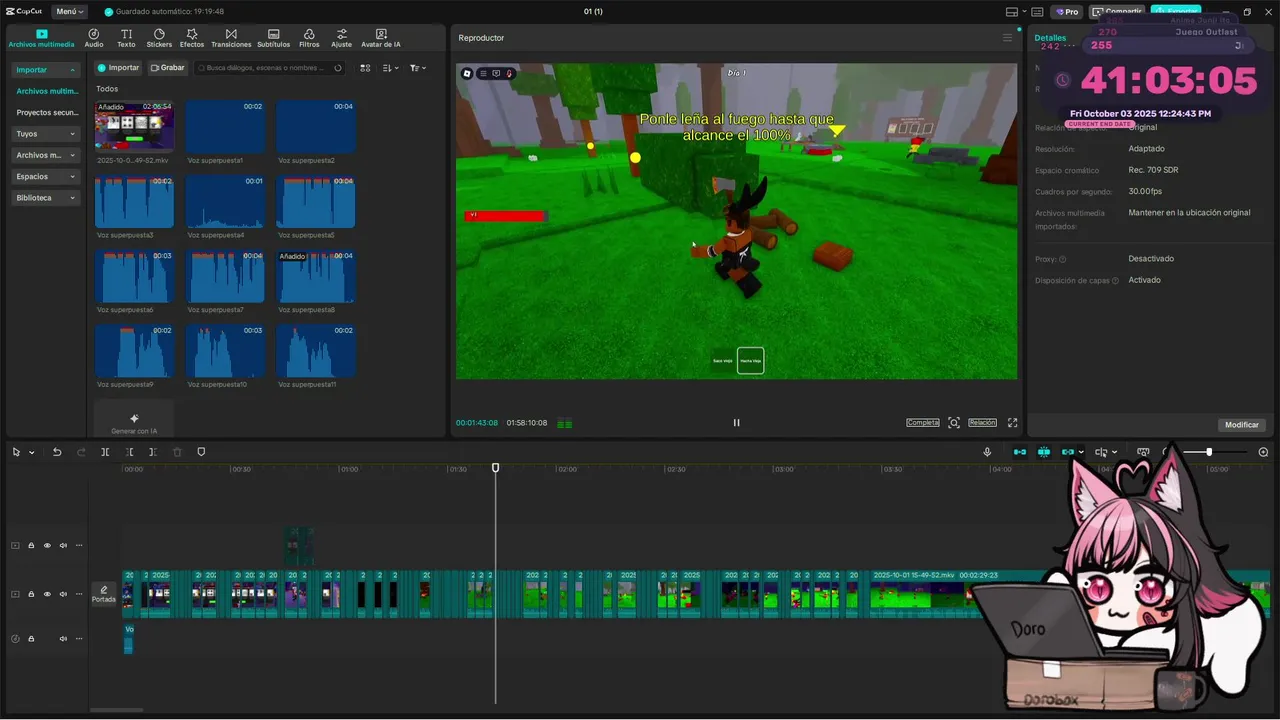Click the Modificar button
Screen dimensions: 1280x720
[1242, 425]
